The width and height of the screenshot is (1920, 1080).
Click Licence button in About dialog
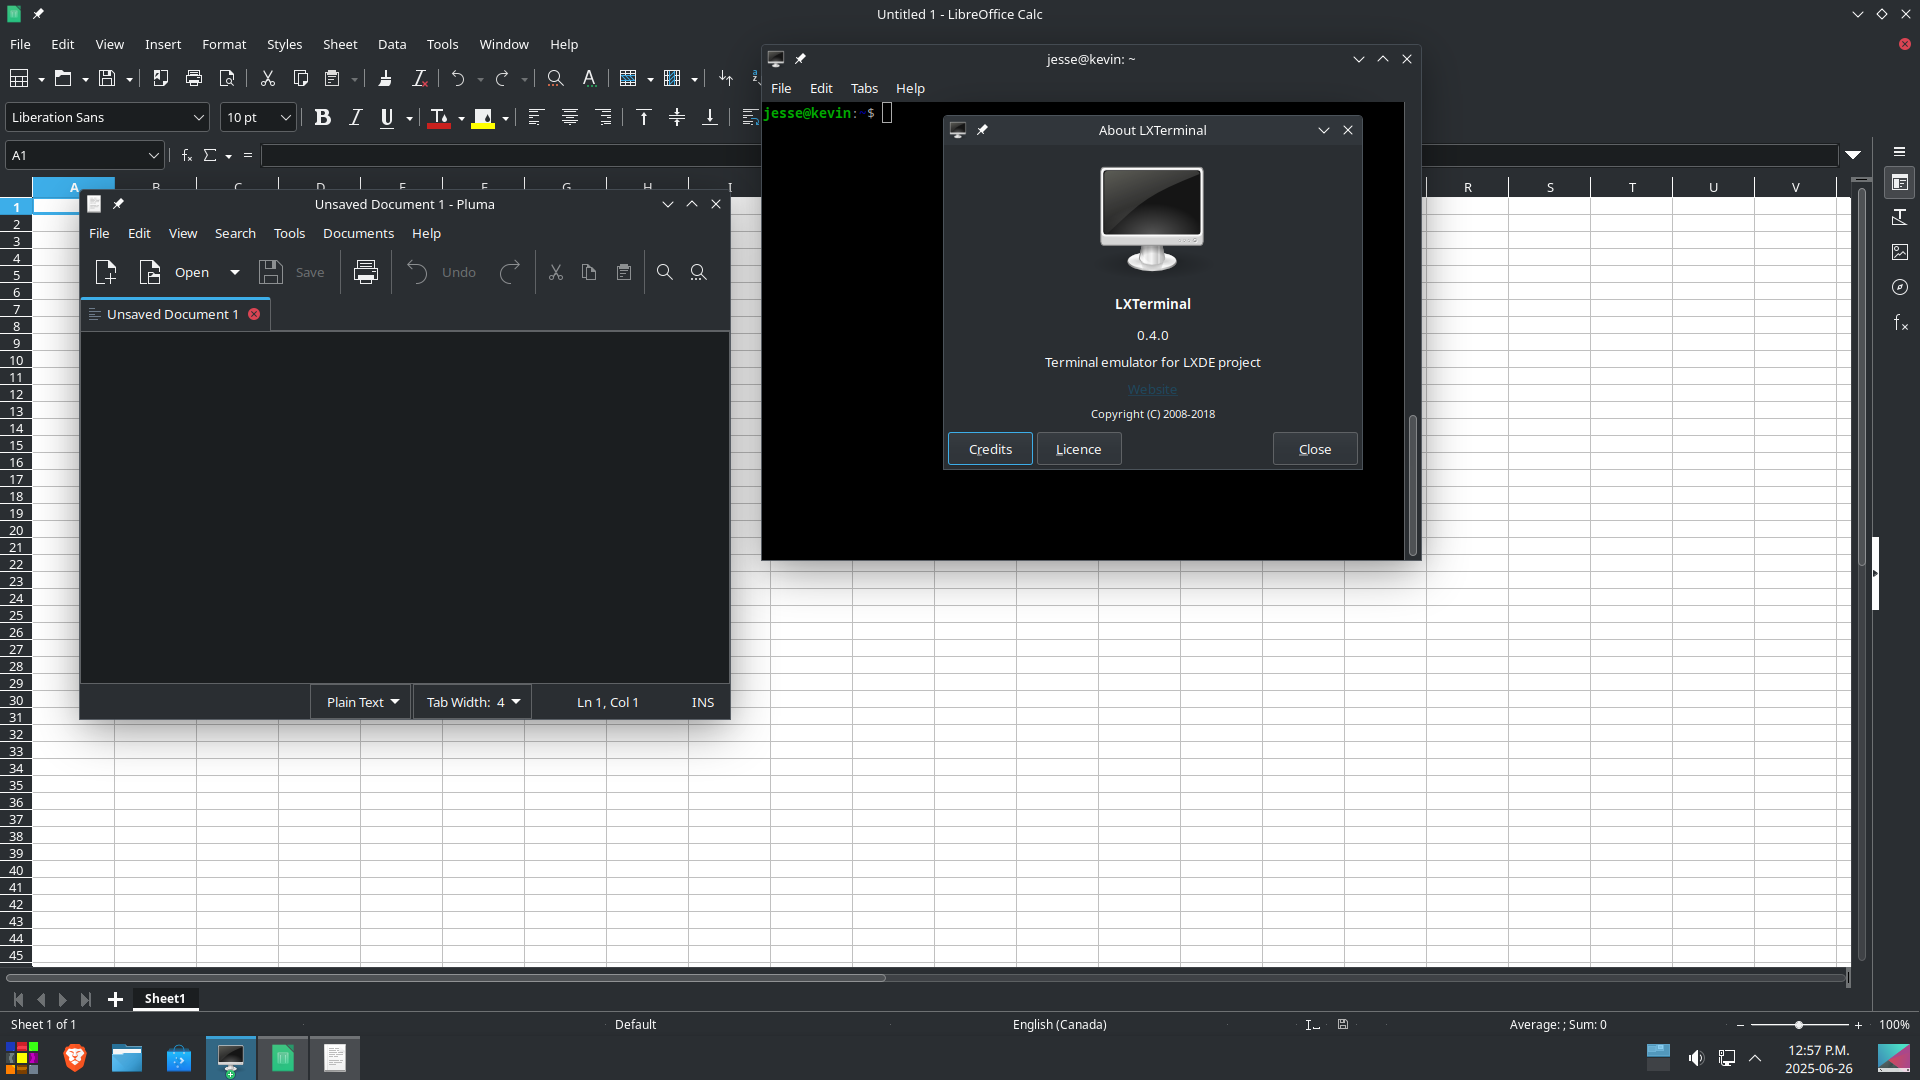coord(1078,449)
